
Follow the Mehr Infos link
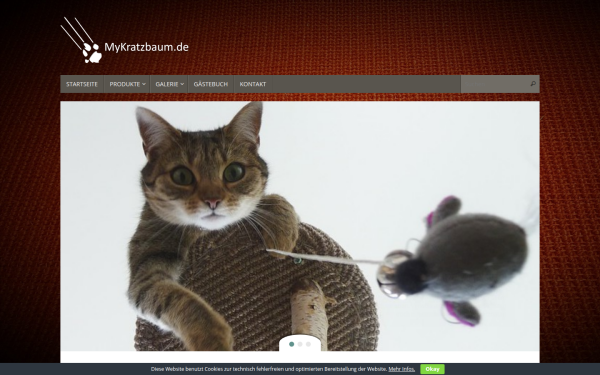pyautogui.click(x=401, y=369)
